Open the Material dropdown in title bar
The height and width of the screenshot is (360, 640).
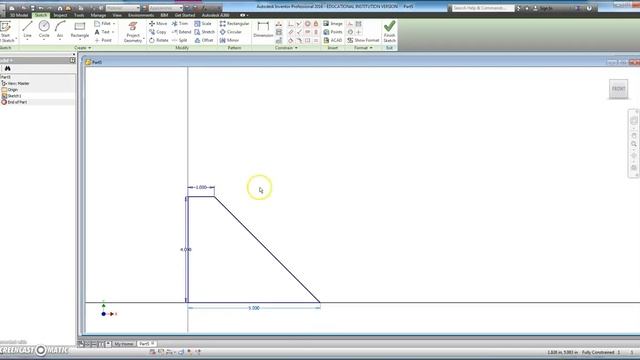(x=123, y=8)
